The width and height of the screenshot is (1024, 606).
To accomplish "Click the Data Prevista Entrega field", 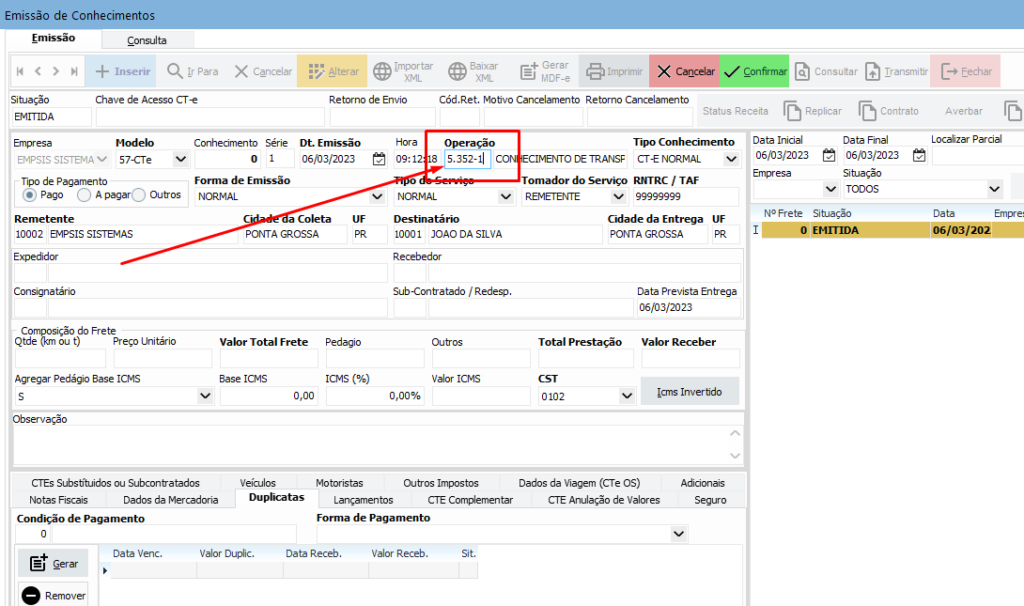I will 689,308.
